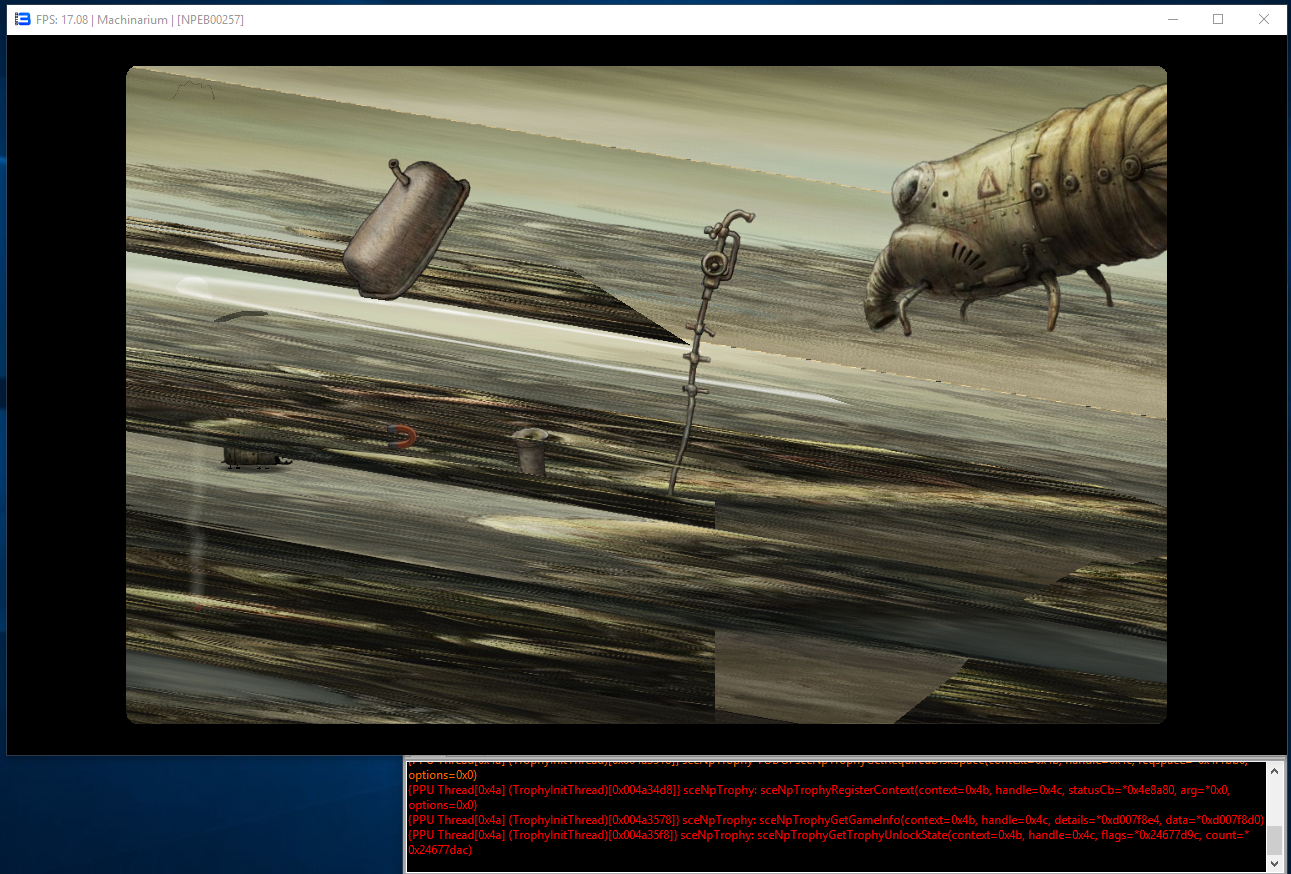1291x874 pixels.
Task: Click the small robot creature at left
Action: pos(256,458)
